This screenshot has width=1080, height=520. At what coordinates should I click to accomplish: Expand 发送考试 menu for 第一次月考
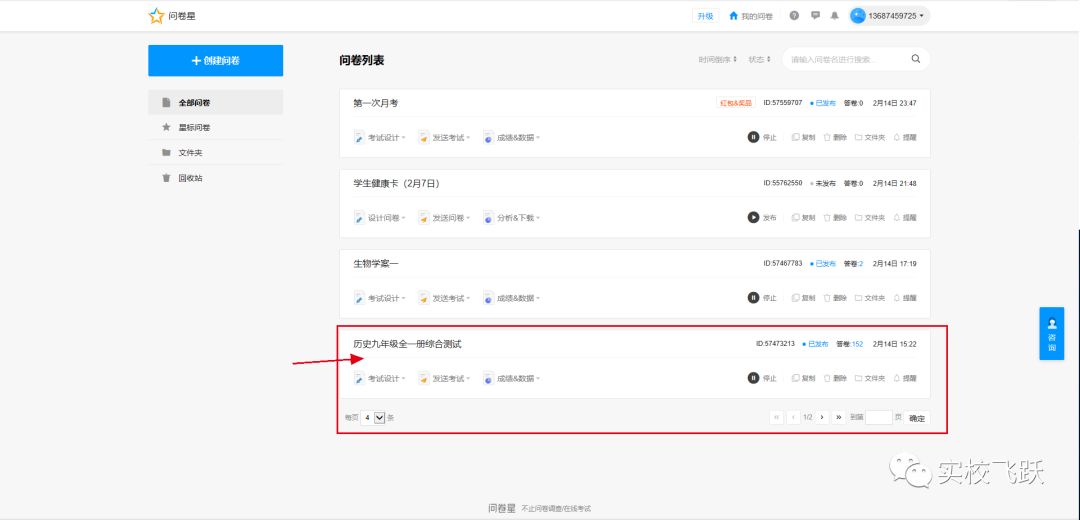click(x=444, y=137)
